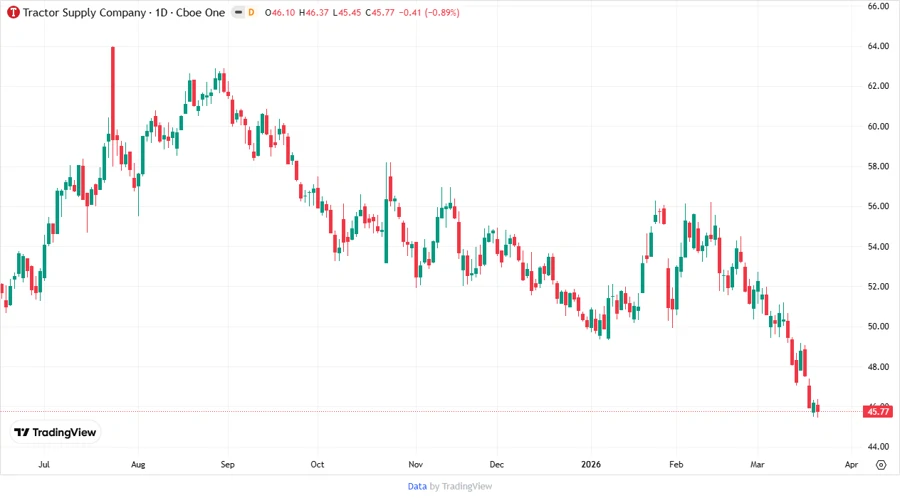Click the 54.00 price axis label
The width and height of the screenshot is (900, 498).
click(x=878, y=246)
